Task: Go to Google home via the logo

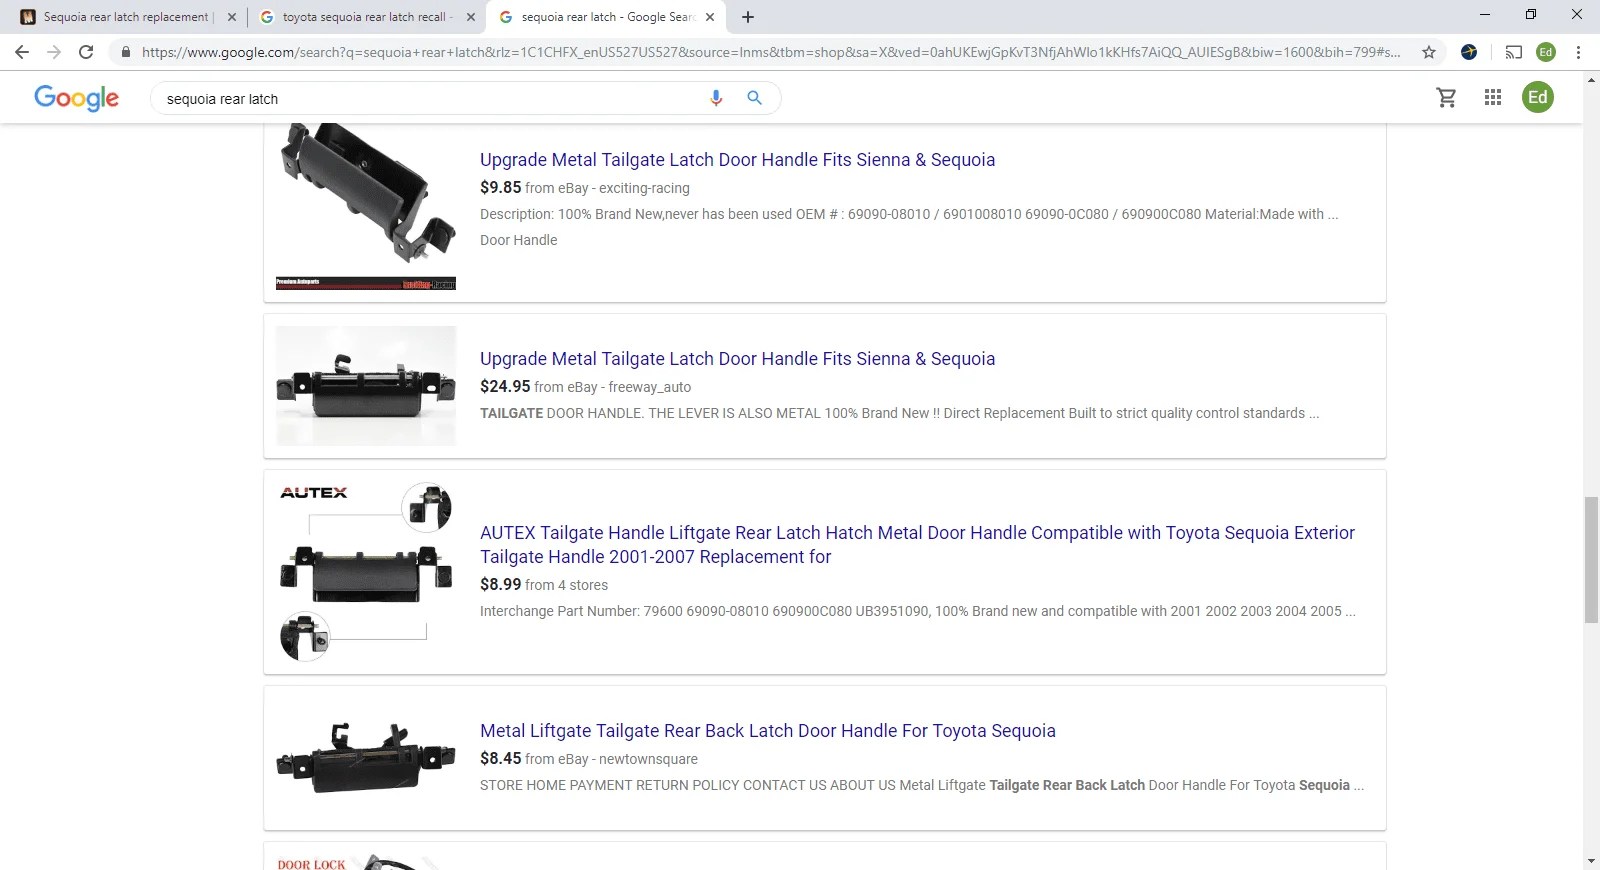Action: pyautogui.click(x=76, y=98)
